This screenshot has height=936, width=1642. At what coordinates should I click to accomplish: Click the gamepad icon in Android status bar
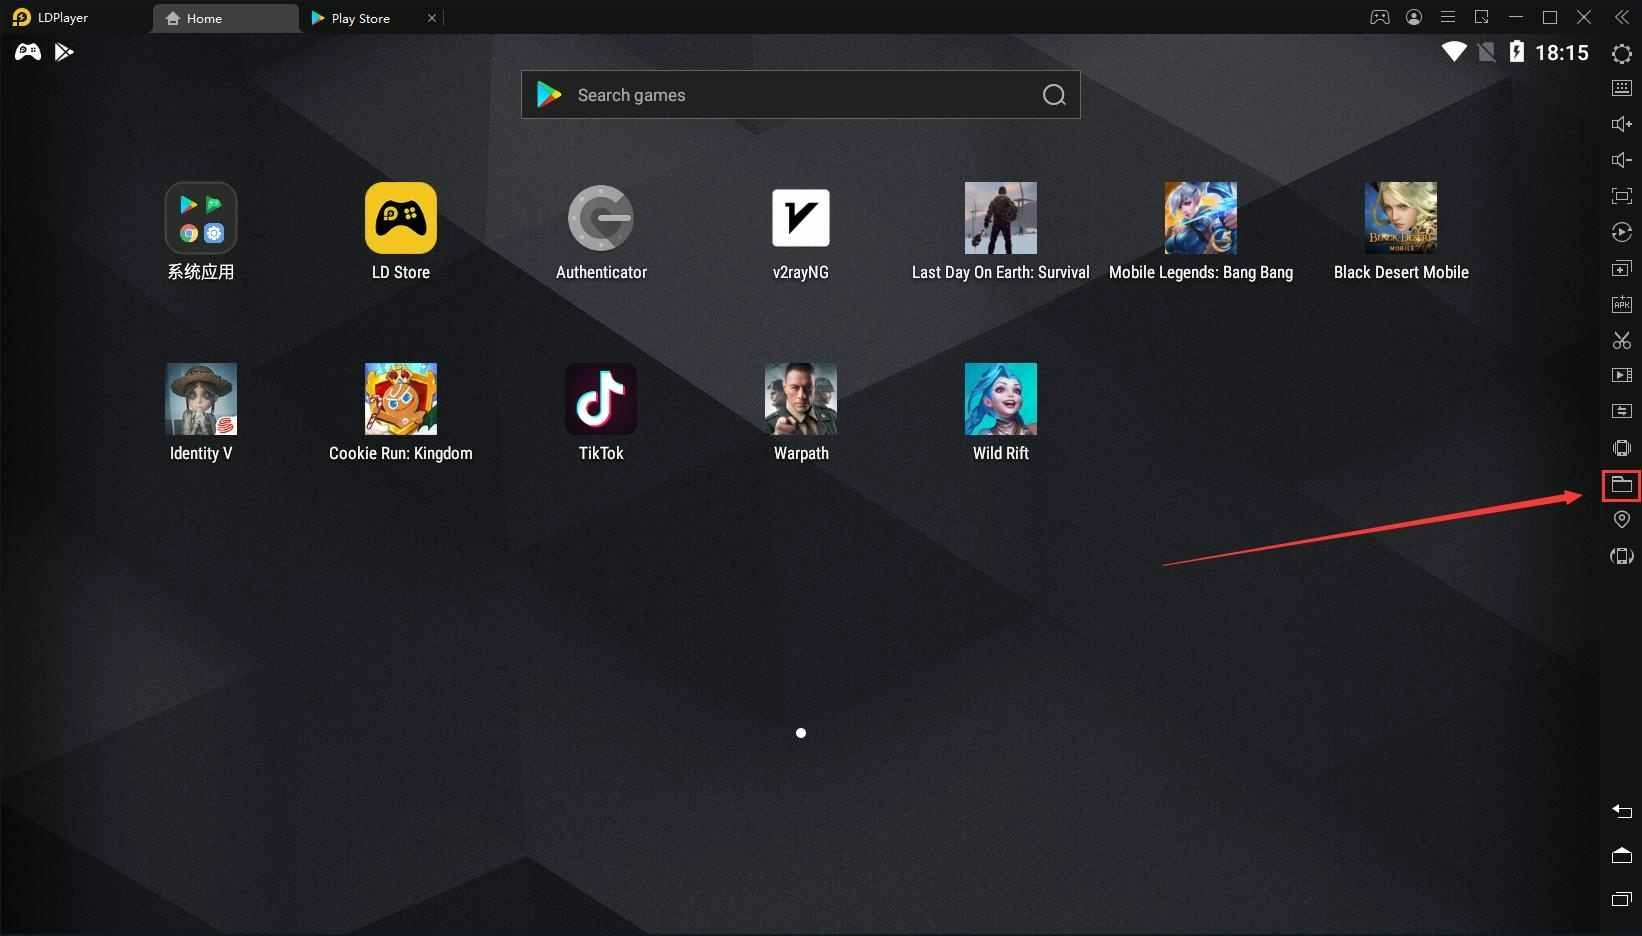(x=27, y=52)
